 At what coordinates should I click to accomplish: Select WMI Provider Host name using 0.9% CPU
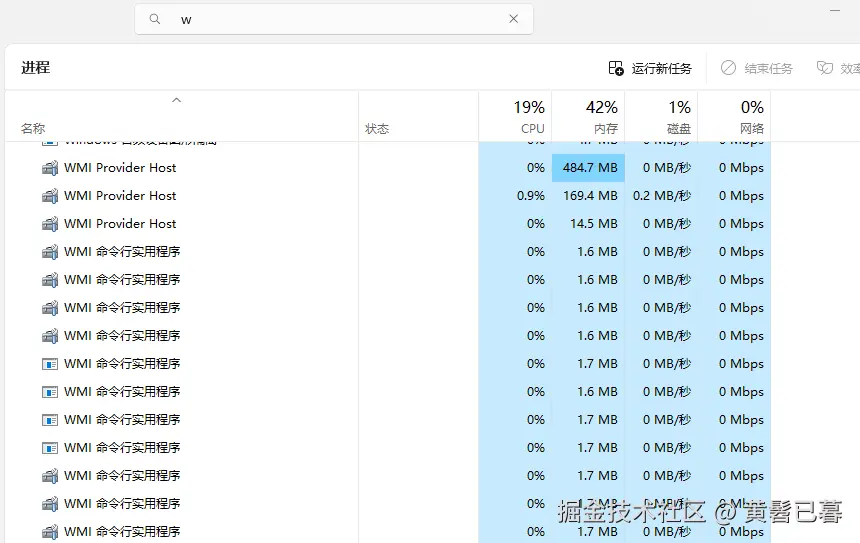pyautogui.click(x=120, y=196)
